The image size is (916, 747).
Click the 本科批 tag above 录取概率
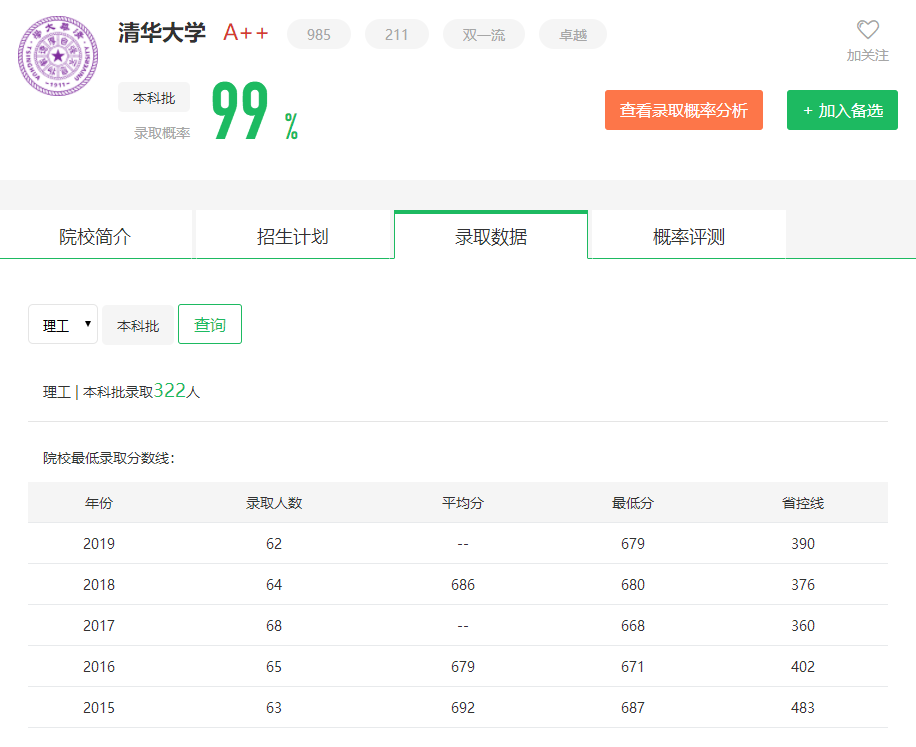click(154, 98)
